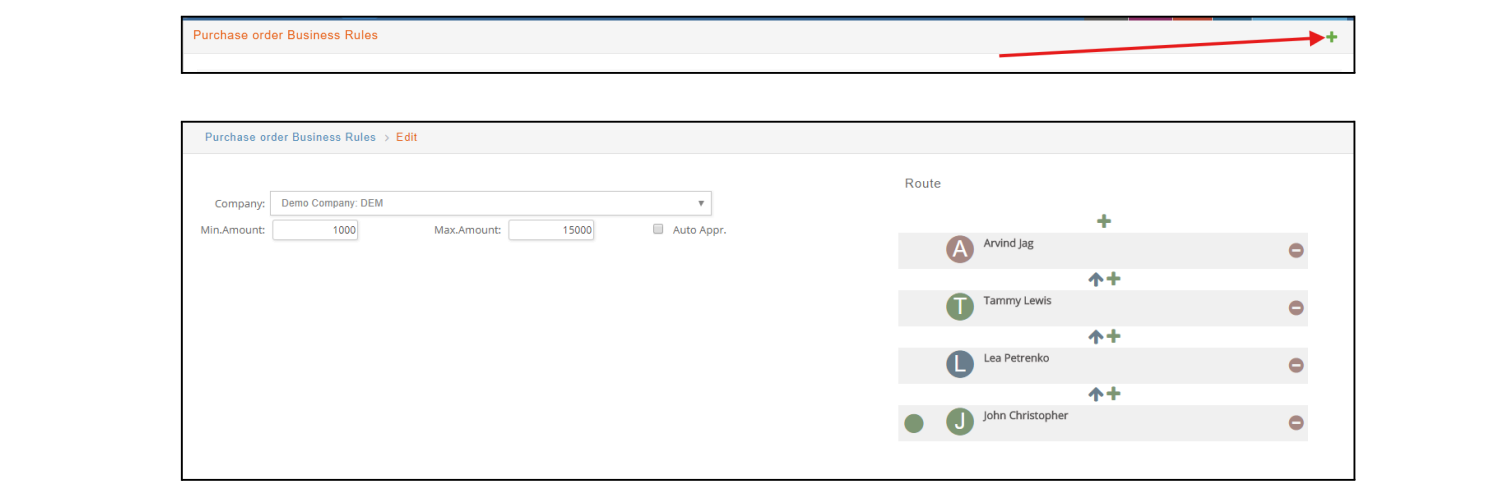Remove Arvind Jag from the route
Image resolution: width=1505 pixels, height=497 pixels.
(1296, 250)
